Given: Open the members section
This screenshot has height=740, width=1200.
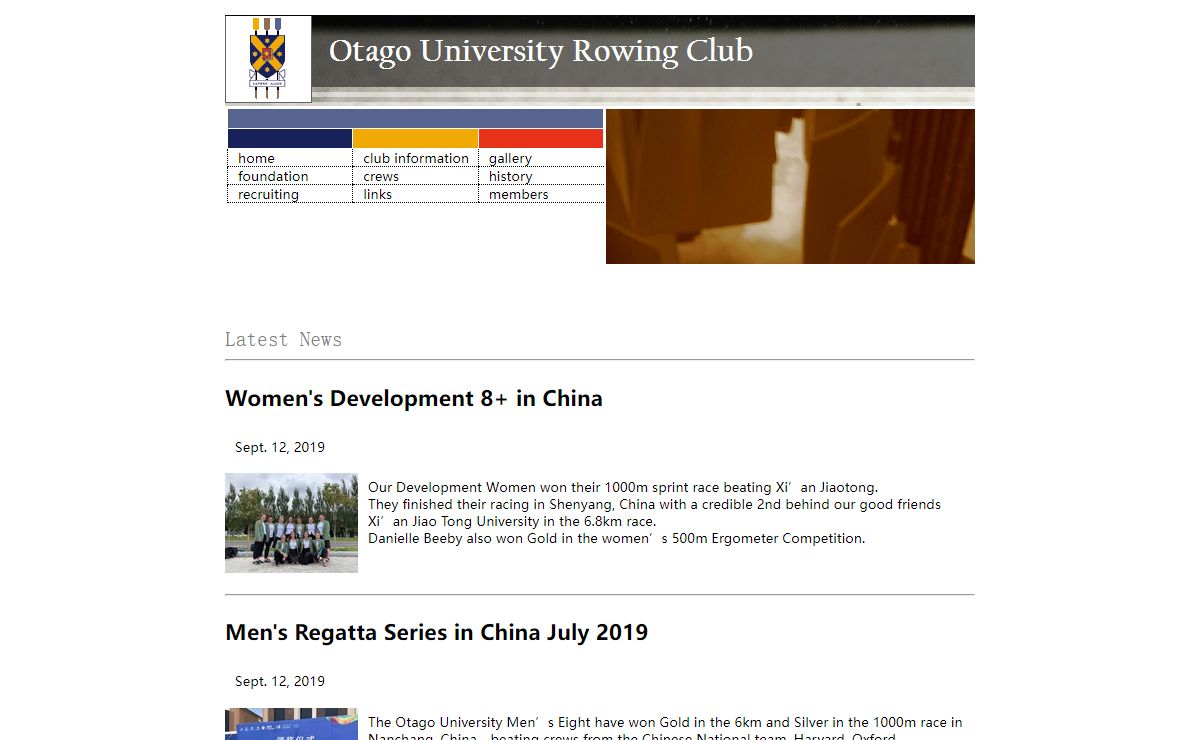Looking at the screenshot, I should [x=518, y=194].
